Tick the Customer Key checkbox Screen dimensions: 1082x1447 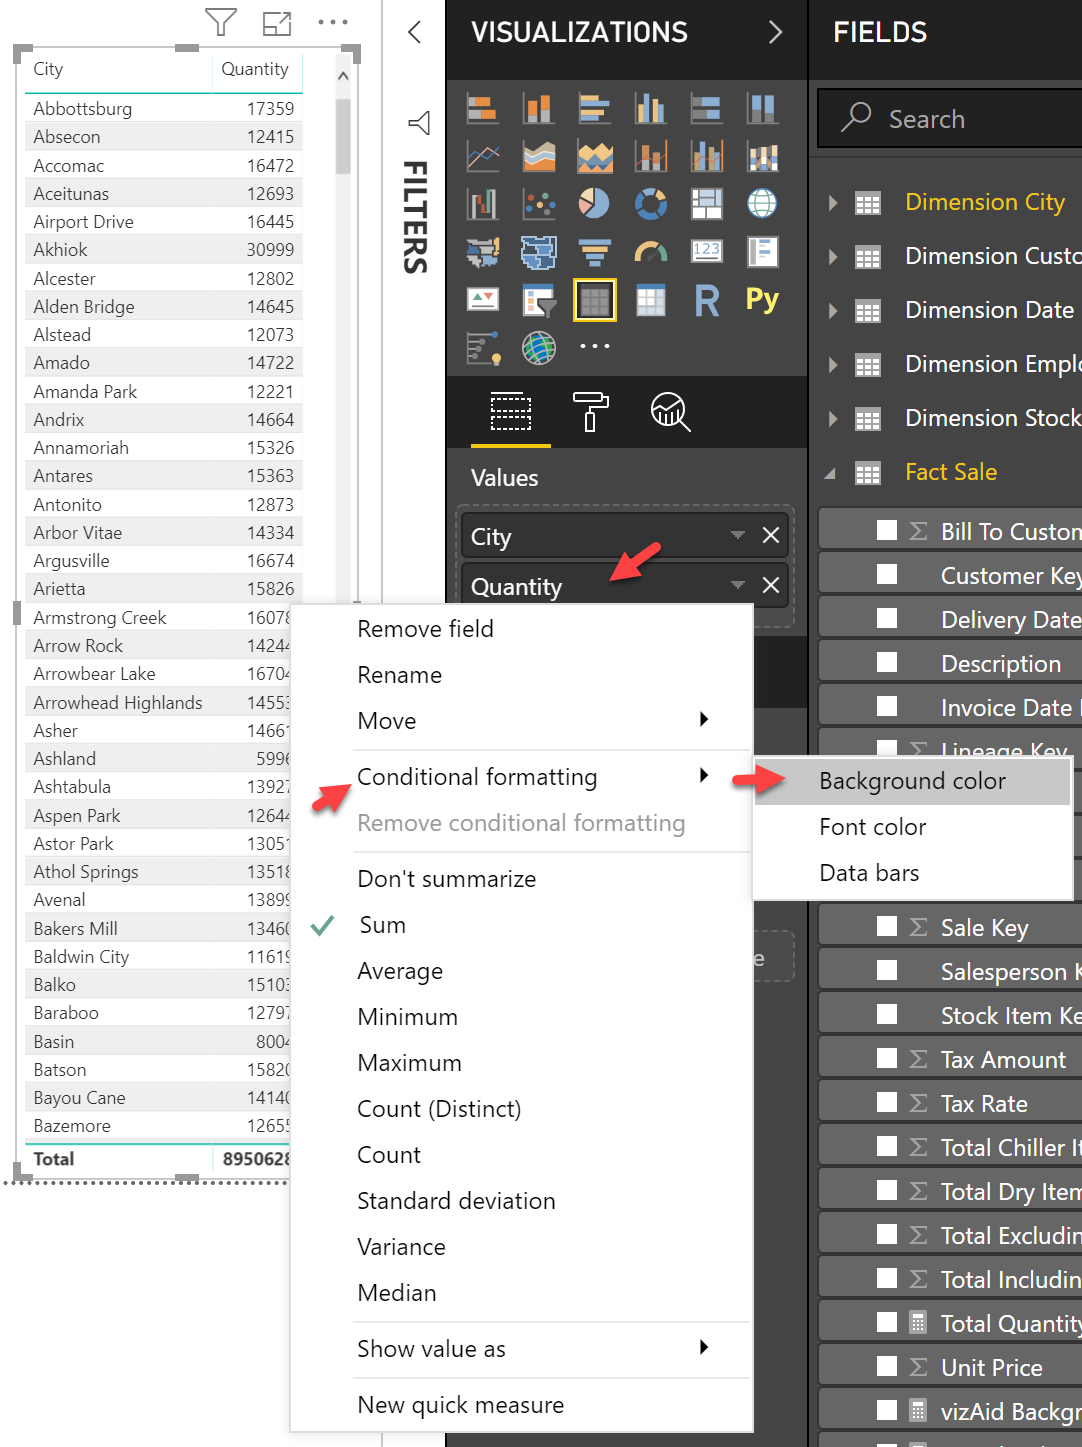click(887, 574)
